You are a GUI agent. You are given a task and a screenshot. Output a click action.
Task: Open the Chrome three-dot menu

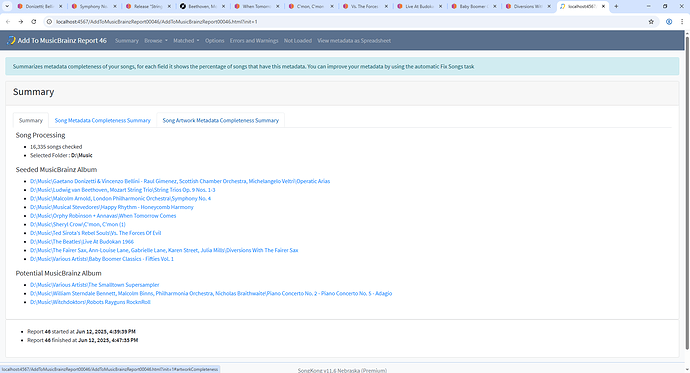pos(683,22)
